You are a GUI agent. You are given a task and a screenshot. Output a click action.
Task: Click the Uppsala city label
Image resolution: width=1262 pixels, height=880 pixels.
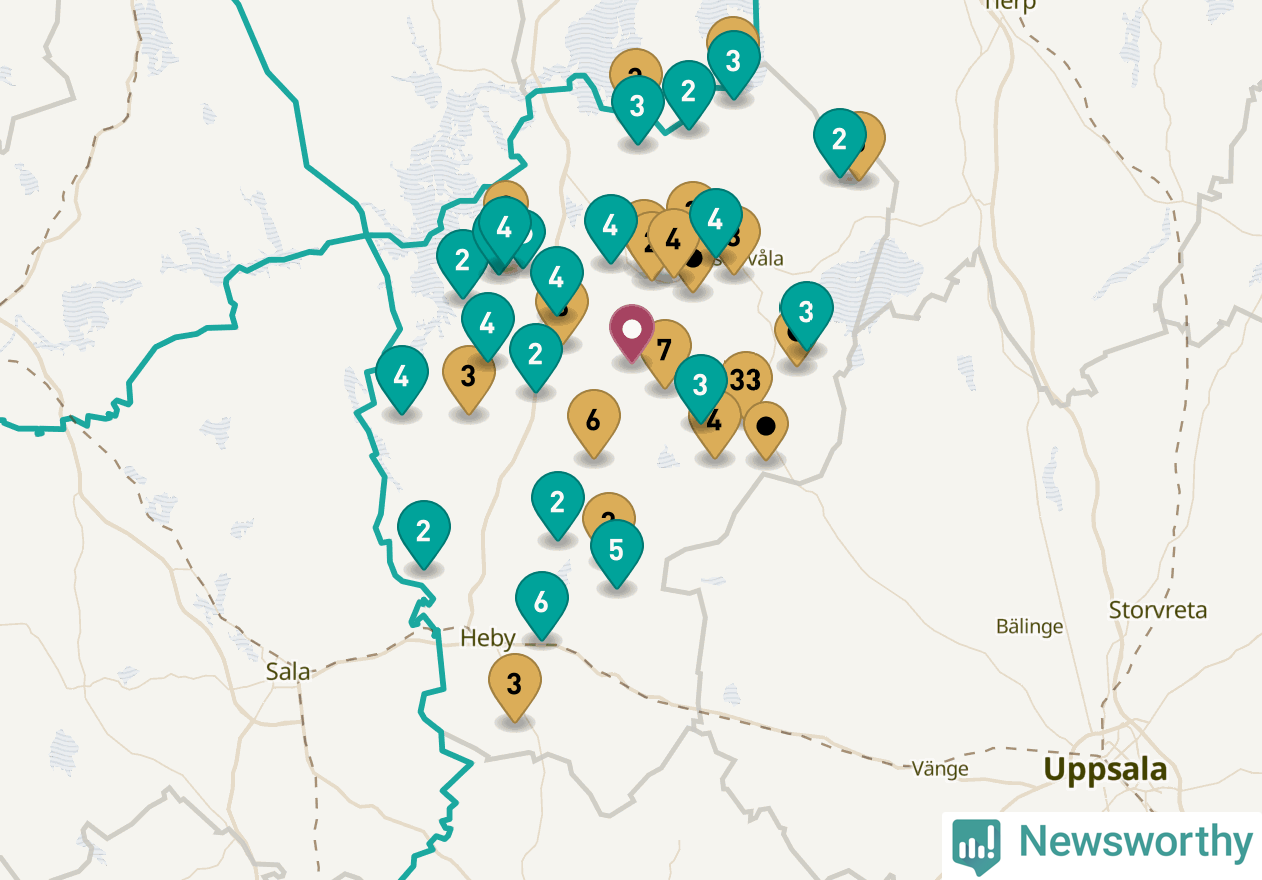1105,770
